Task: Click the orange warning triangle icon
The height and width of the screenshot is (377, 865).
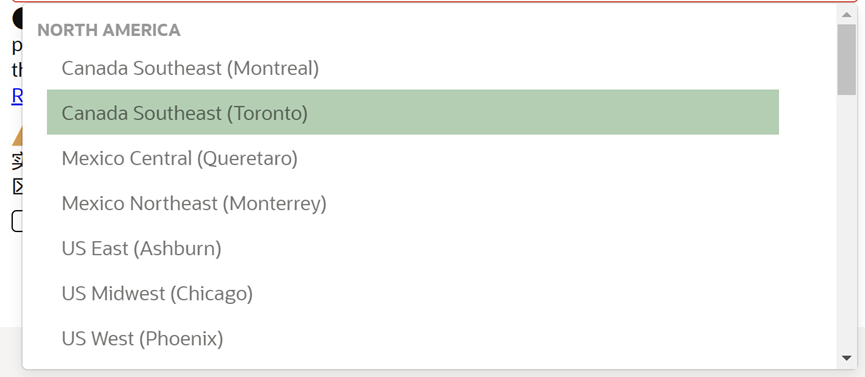Action: tap(17, 136)
